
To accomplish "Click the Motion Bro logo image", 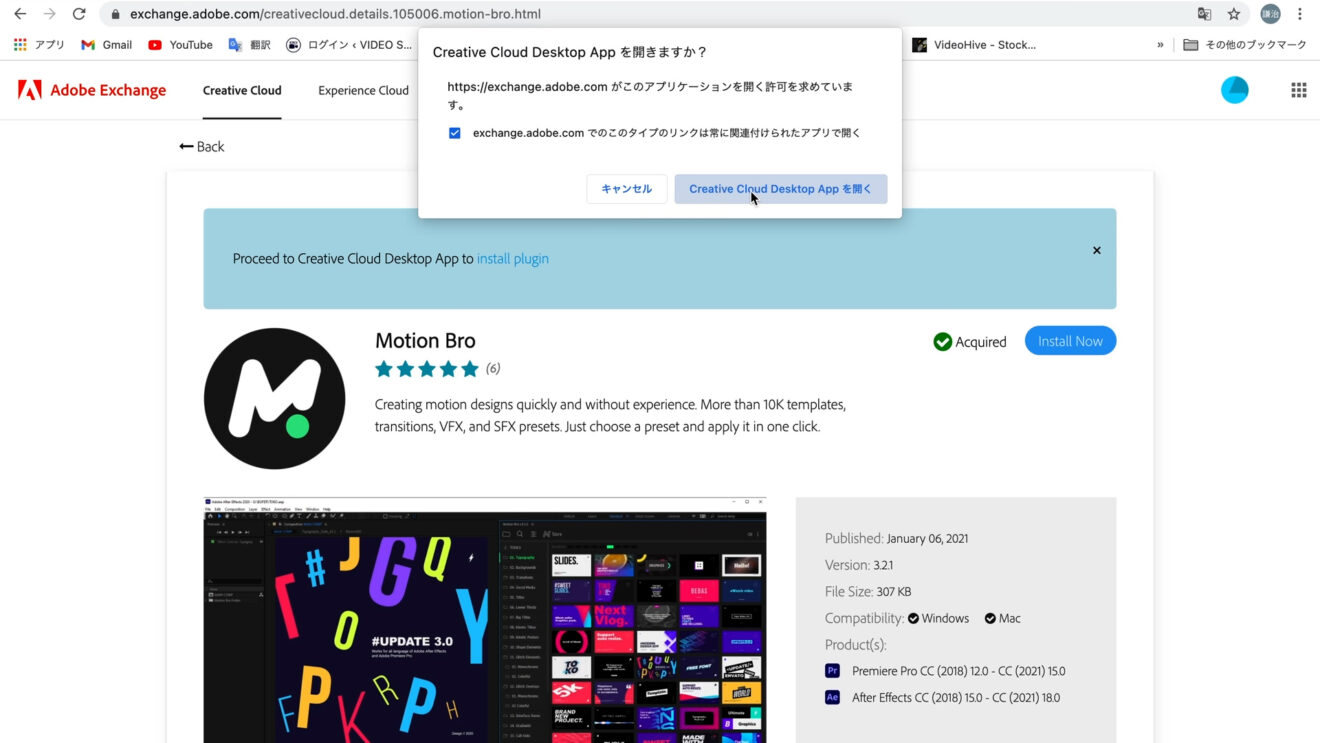I will coord(274,398).
